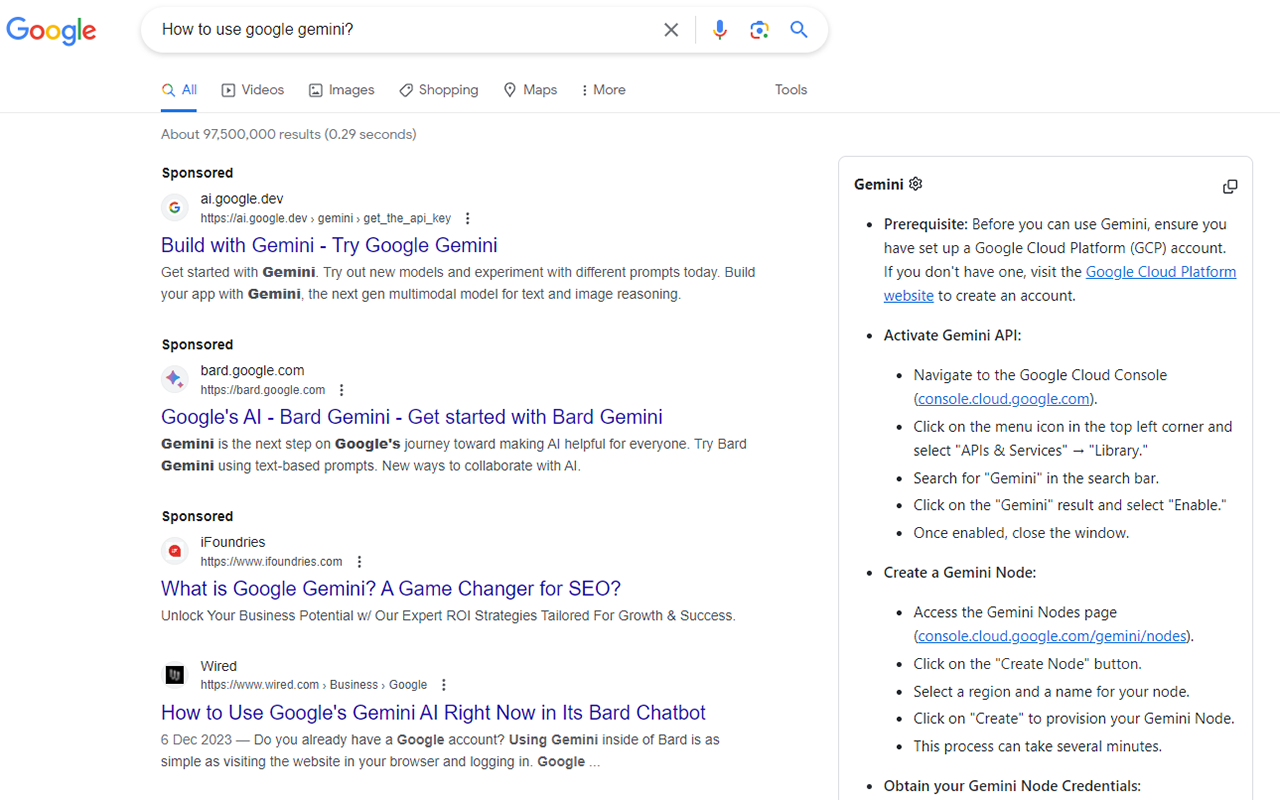
Task: Clear the search query with the X icon
Action: tap(671, 29)
